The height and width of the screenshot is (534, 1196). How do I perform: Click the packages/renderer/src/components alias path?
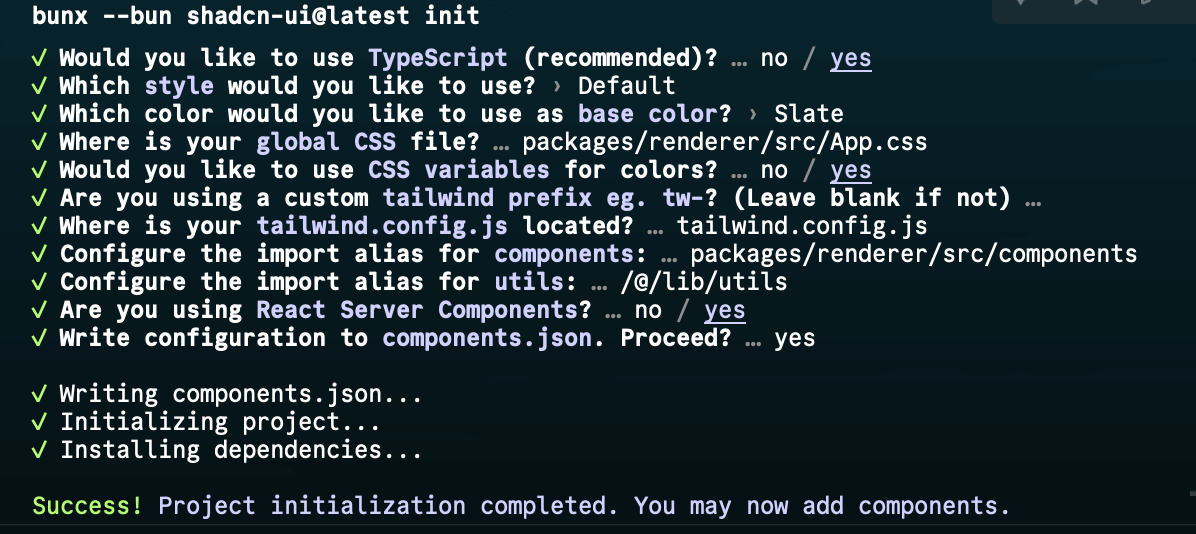(914, 255)
